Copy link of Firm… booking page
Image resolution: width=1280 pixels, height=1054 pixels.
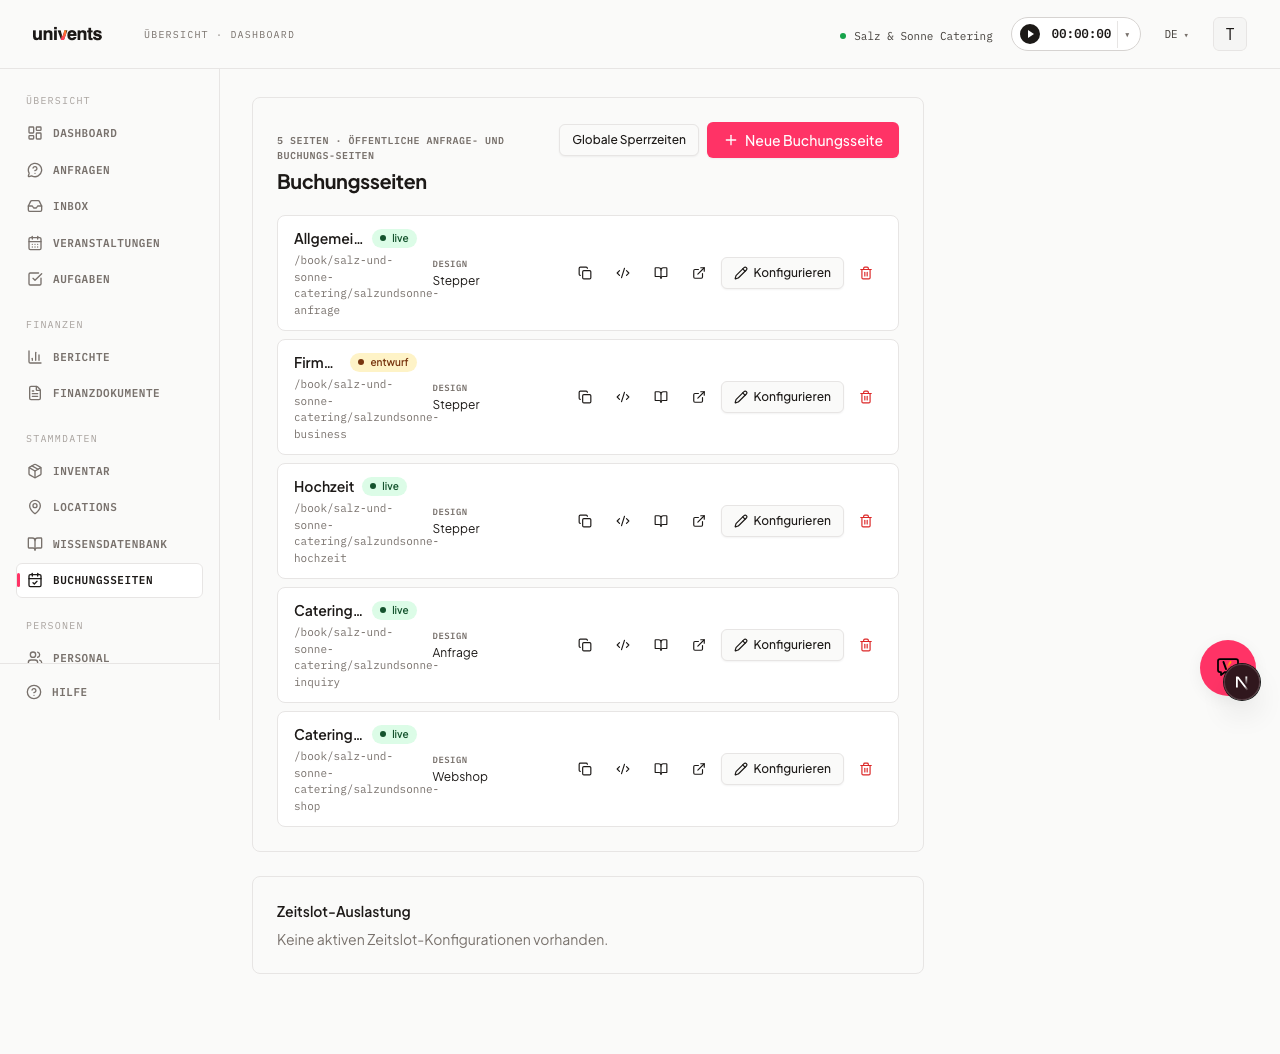pyautogui.click(x=585, y=397)
